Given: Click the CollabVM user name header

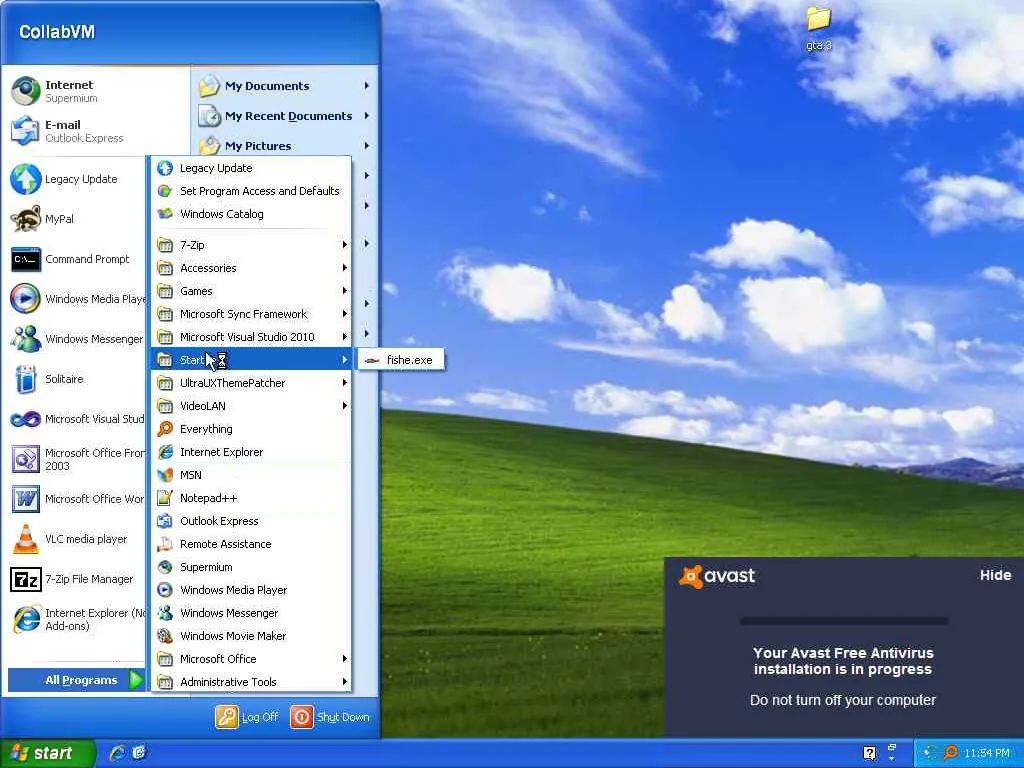Looking at the screenshot, I should coord(57,32).
